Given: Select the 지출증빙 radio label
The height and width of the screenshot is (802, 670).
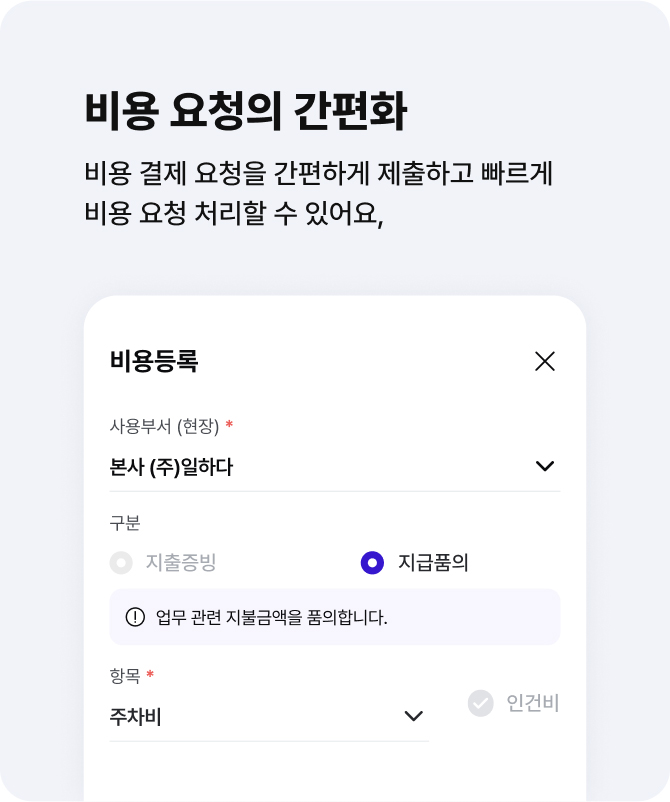Looking at the screenshot, I should [x=181, y=562].
